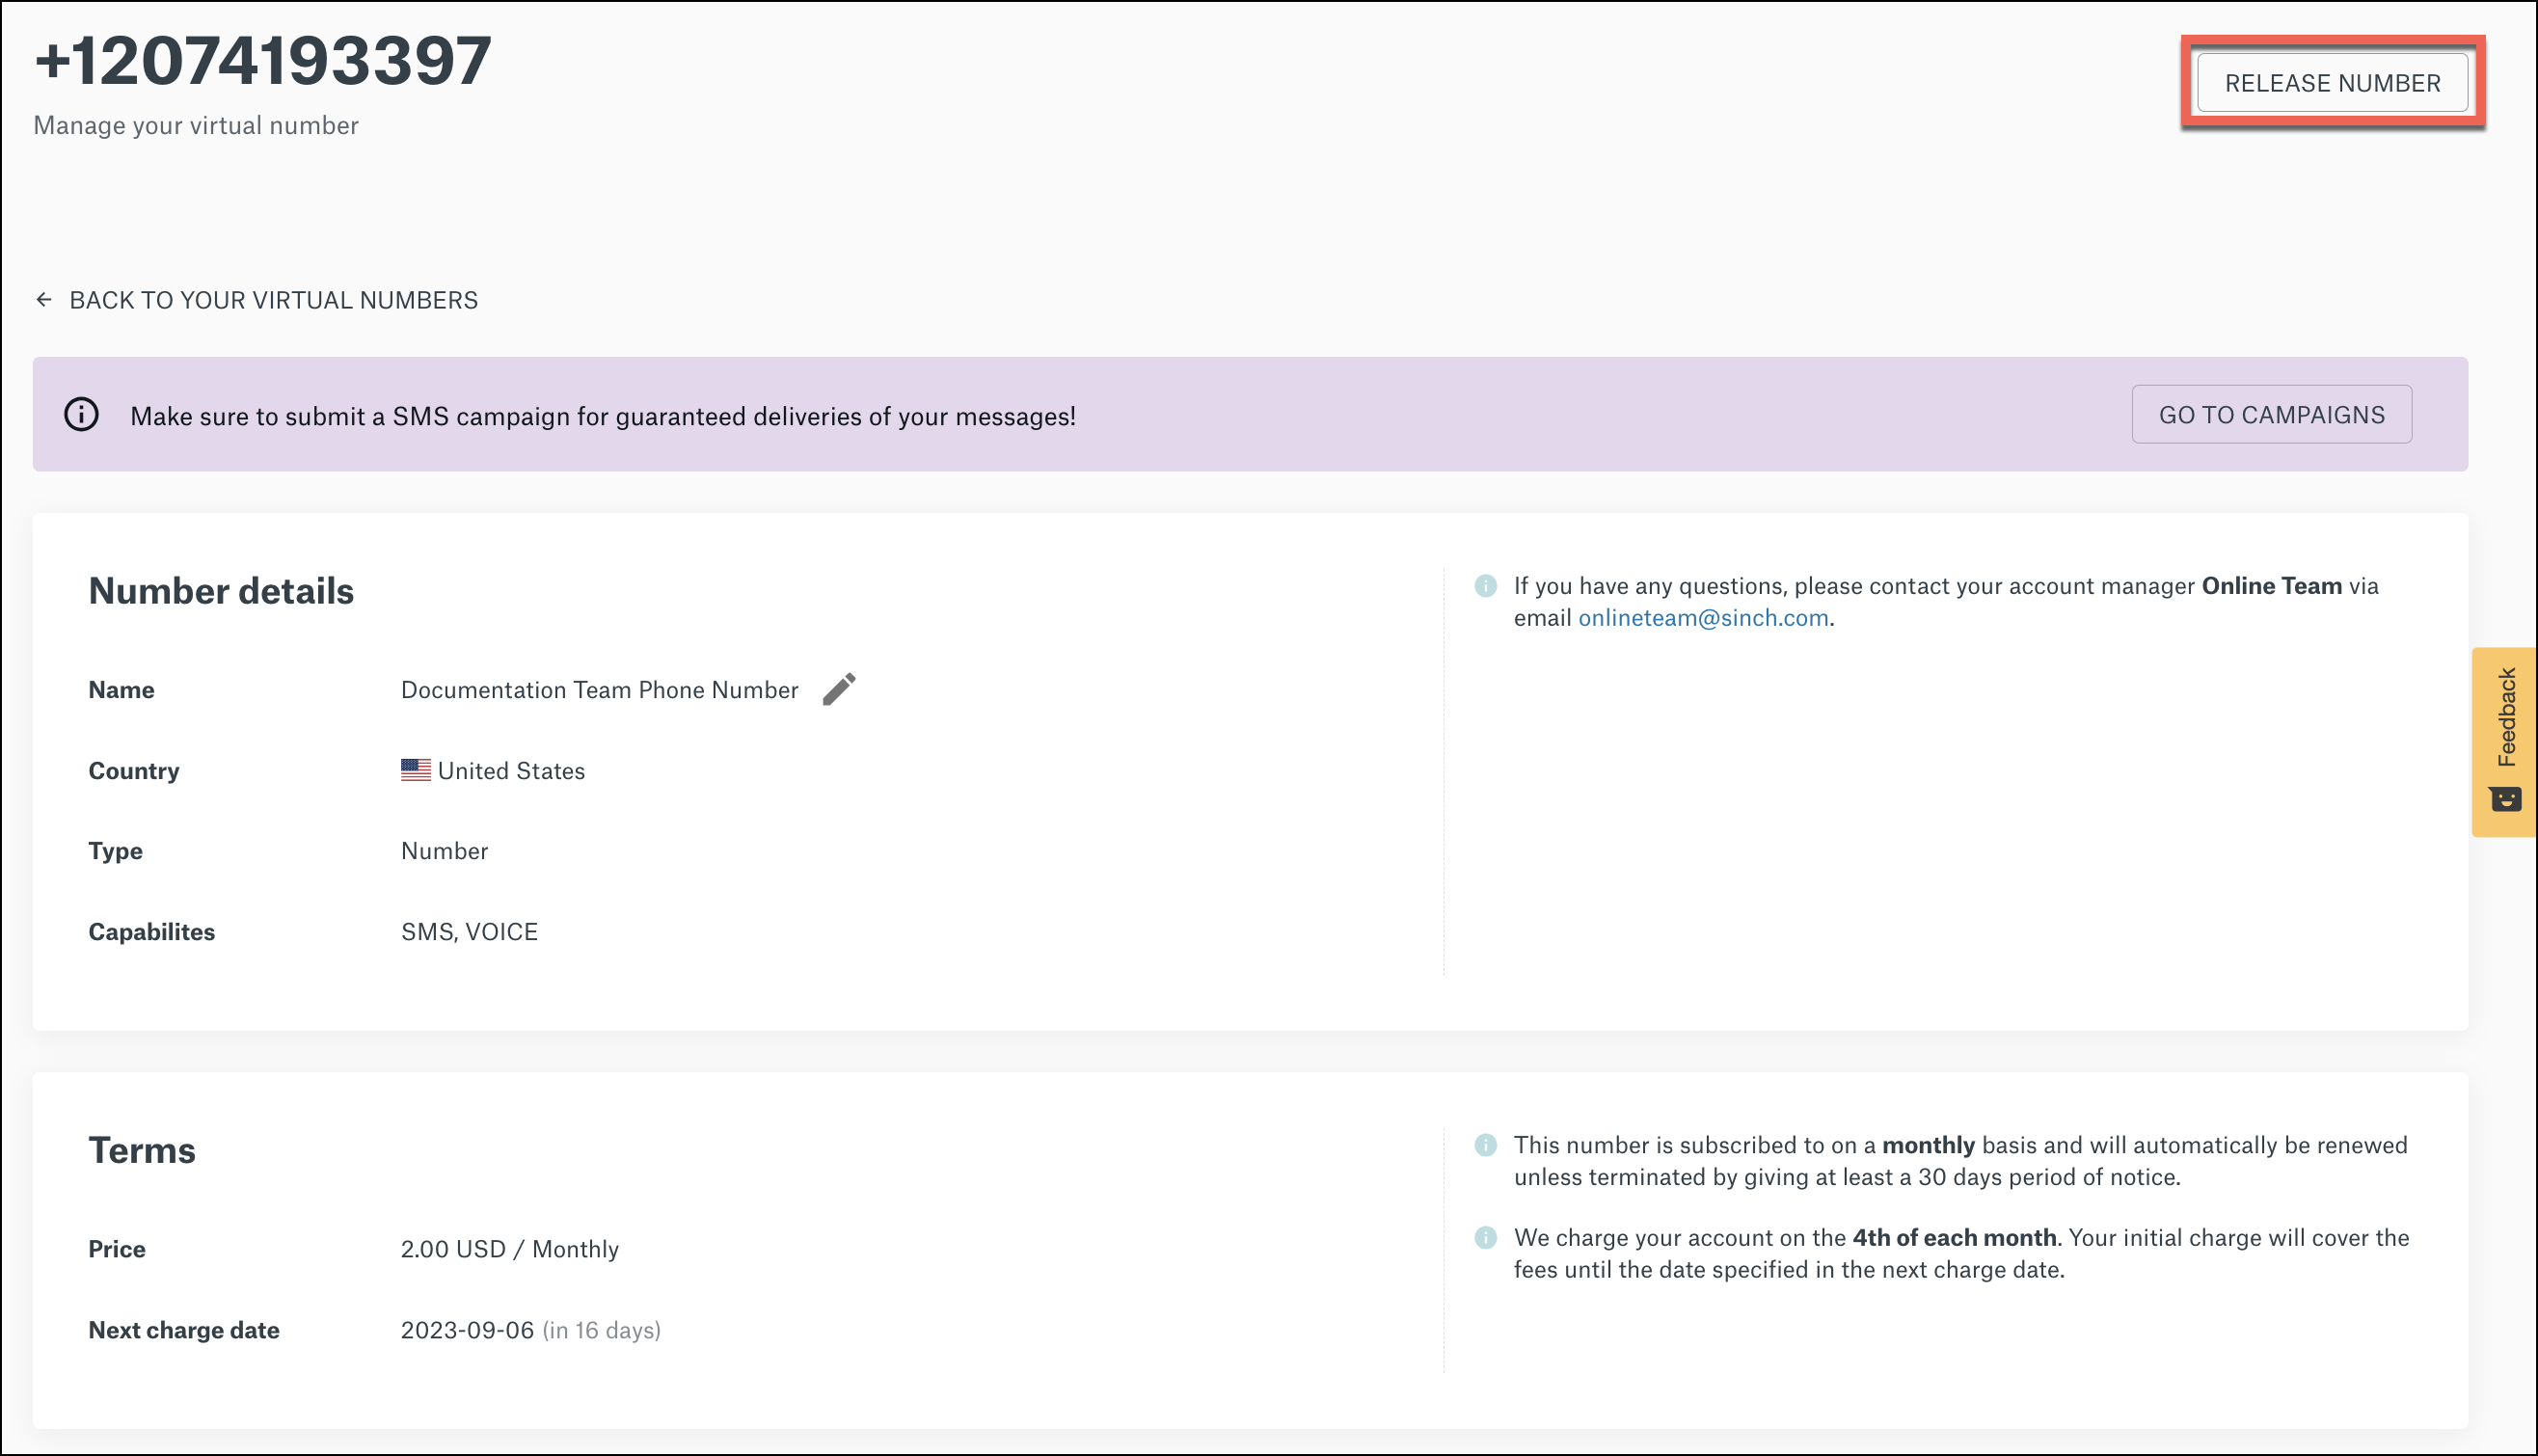This screenshot has height=1456, width=2538.
Task: Open the yellow Feedback side tab
Action: click(2504, 742)
